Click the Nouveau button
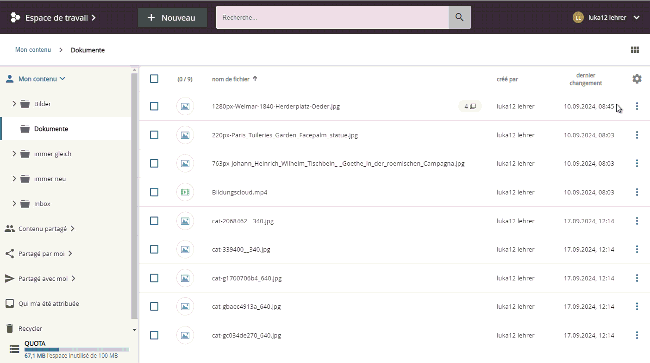 [x=172, y=17]
